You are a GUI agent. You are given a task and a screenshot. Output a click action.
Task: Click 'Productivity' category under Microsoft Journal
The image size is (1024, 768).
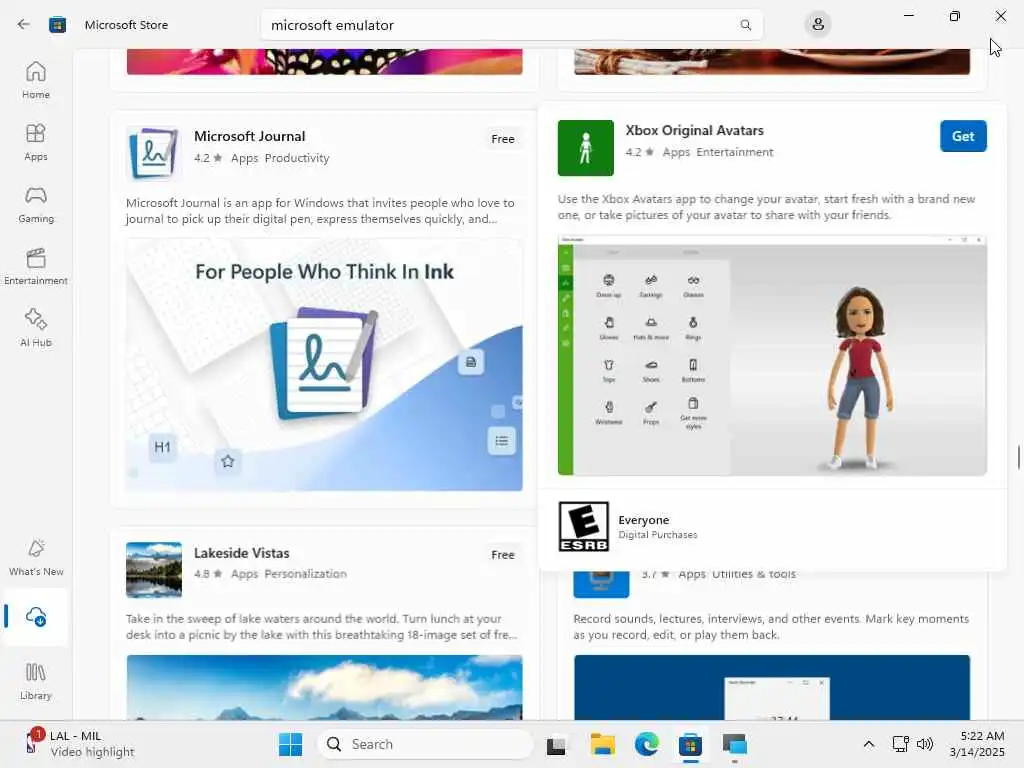[x=296, y=158]
